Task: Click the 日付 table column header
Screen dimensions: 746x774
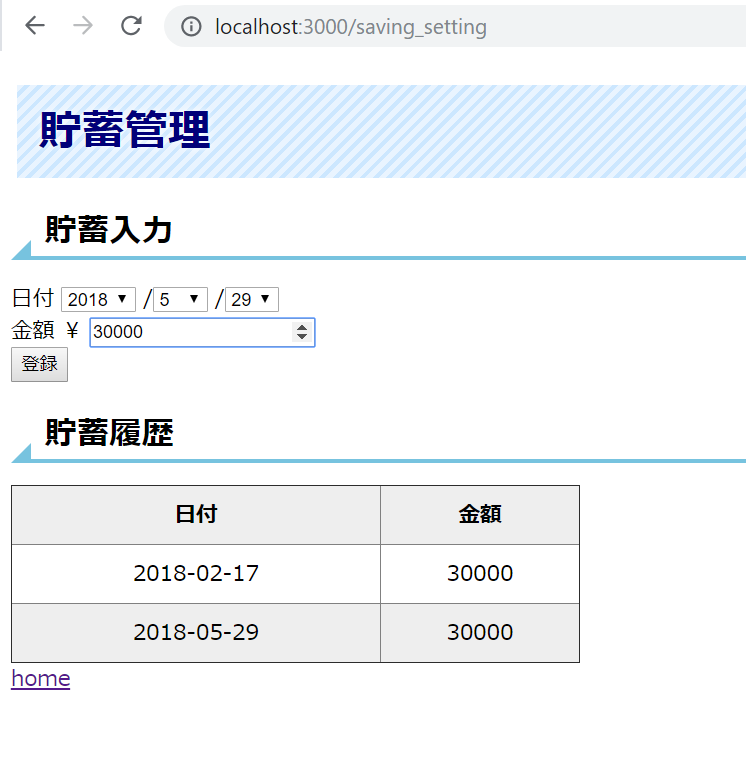Action: coord(196,515)
